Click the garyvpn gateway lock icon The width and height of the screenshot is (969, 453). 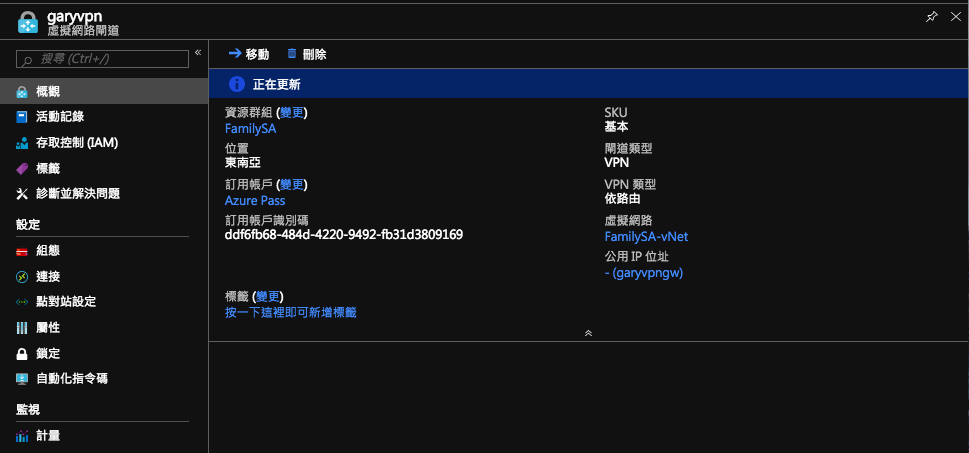click(x=28, y=22)
